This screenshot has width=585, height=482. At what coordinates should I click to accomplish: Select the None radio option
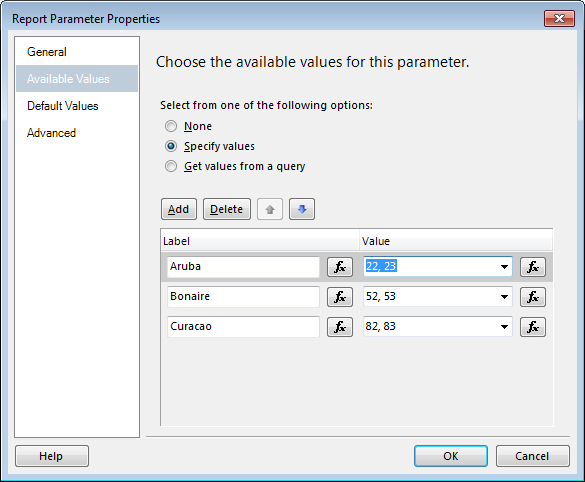[171, 126]
